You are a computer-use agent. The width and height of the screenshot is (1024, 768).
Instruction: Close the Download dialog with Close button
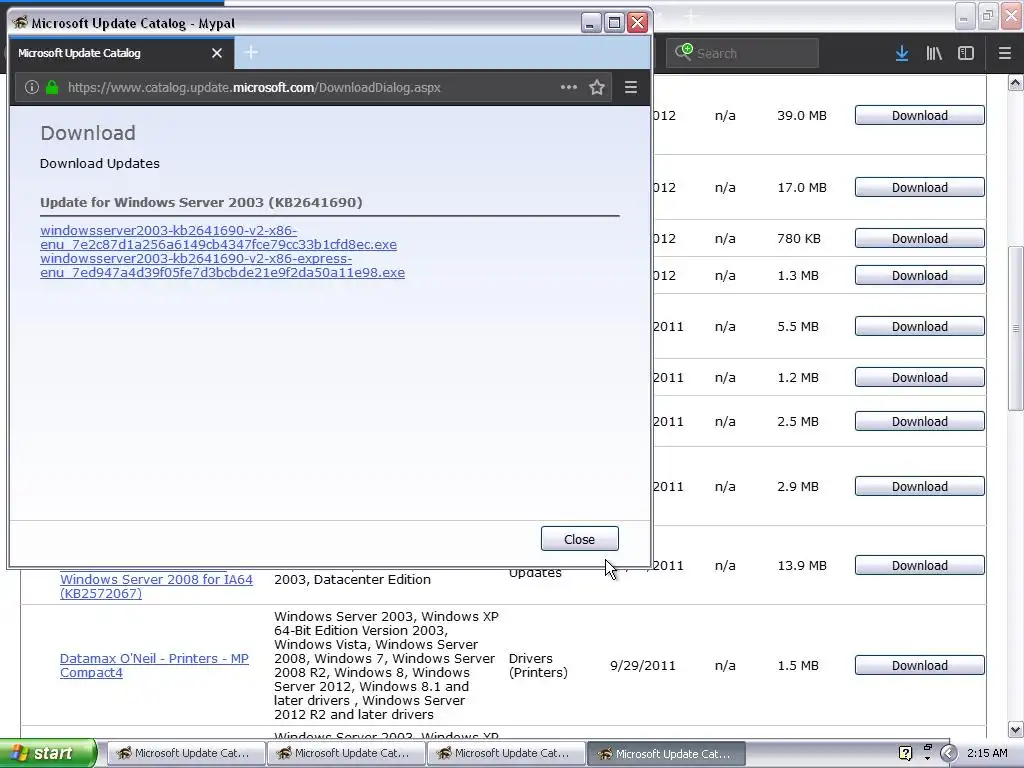[x=579, y=539]
